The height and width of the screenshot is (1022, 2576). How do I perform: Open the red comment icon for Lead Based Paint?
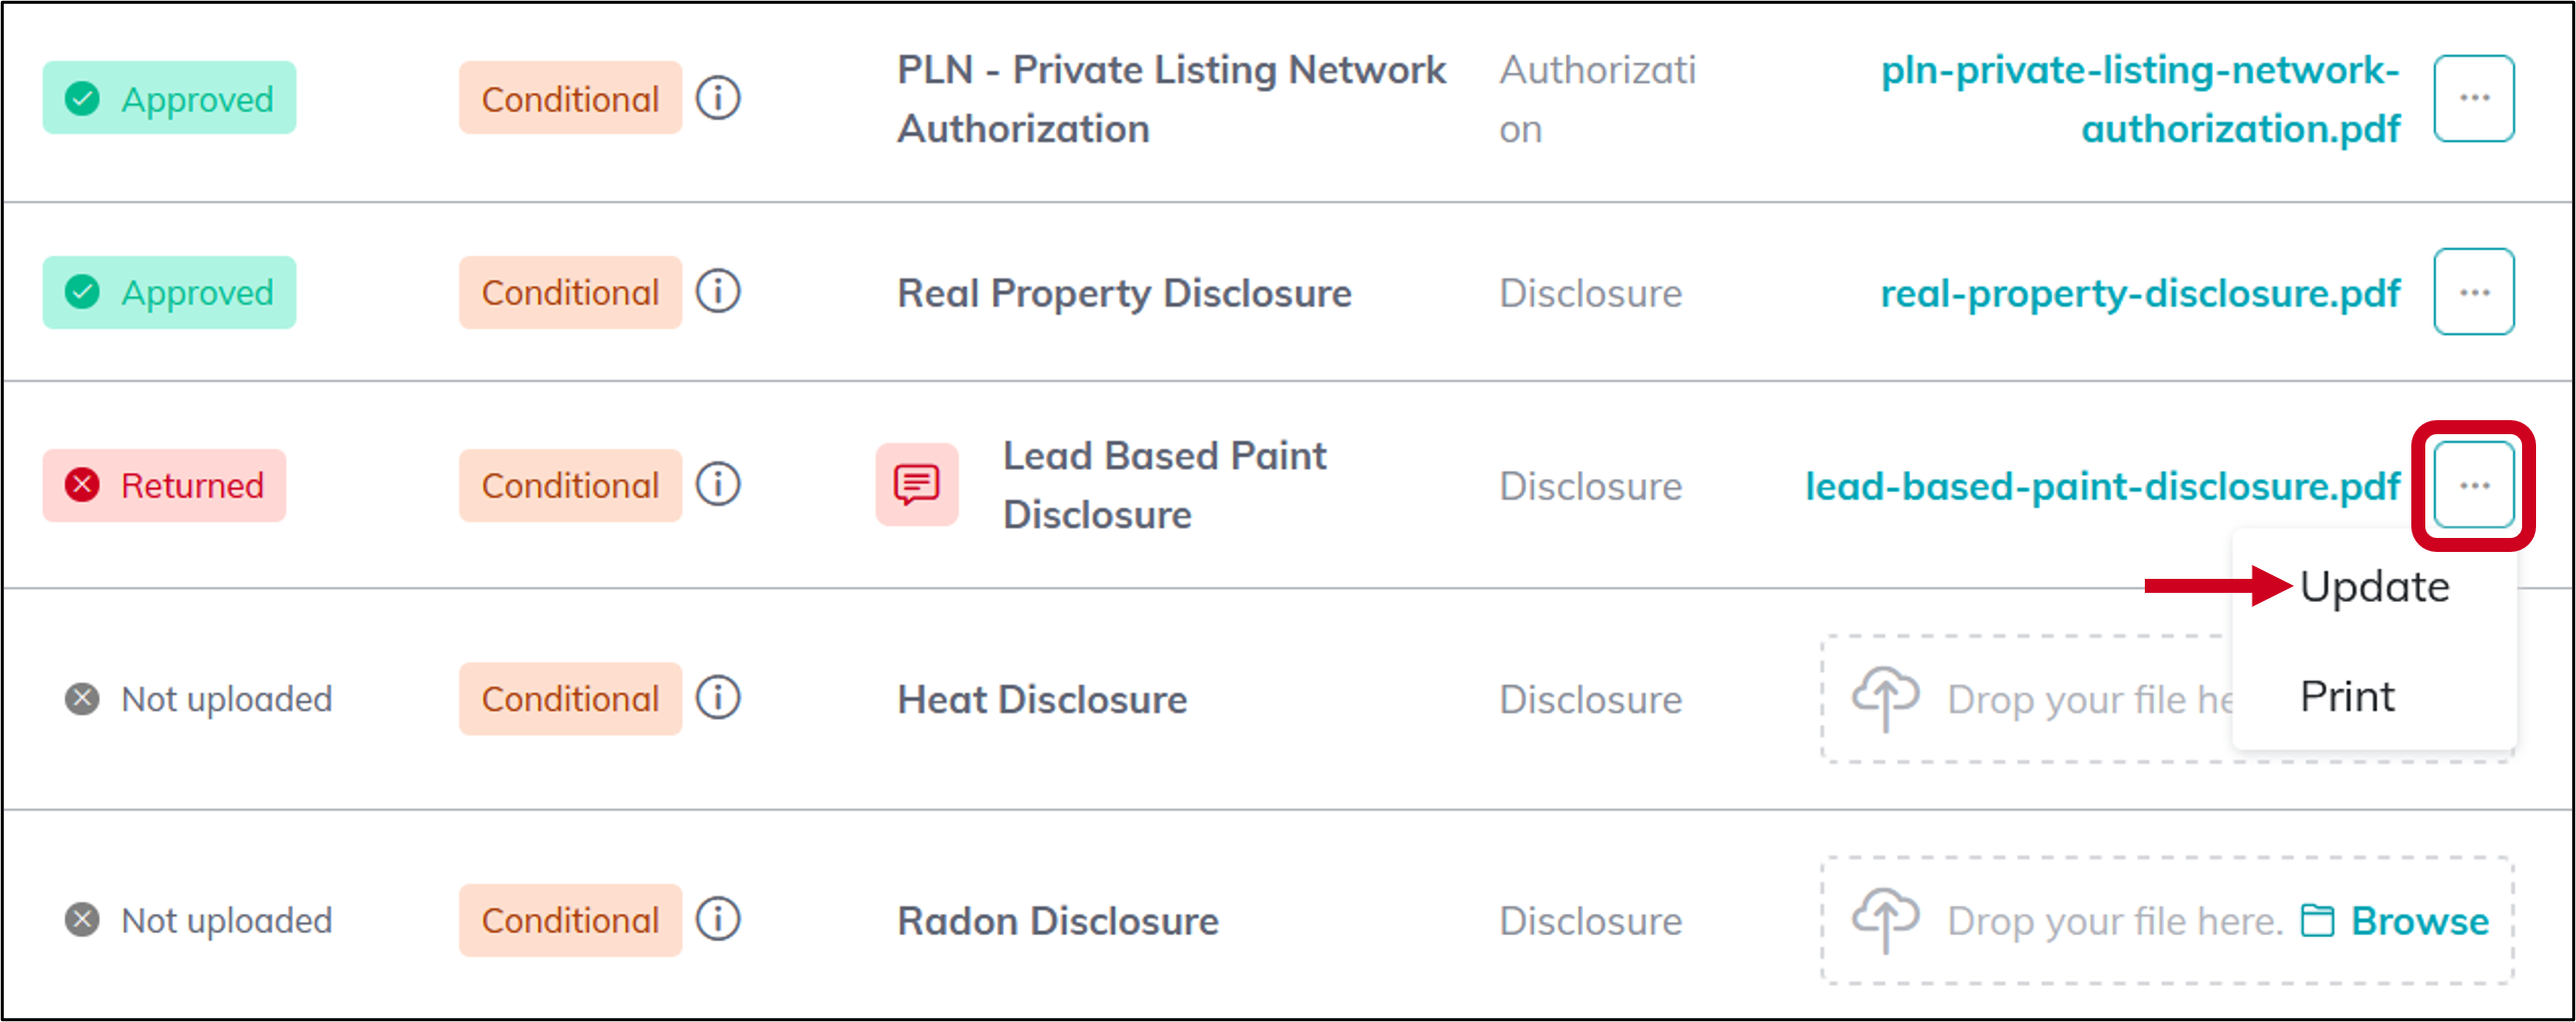pyautogui.click(x=917, y=485)
